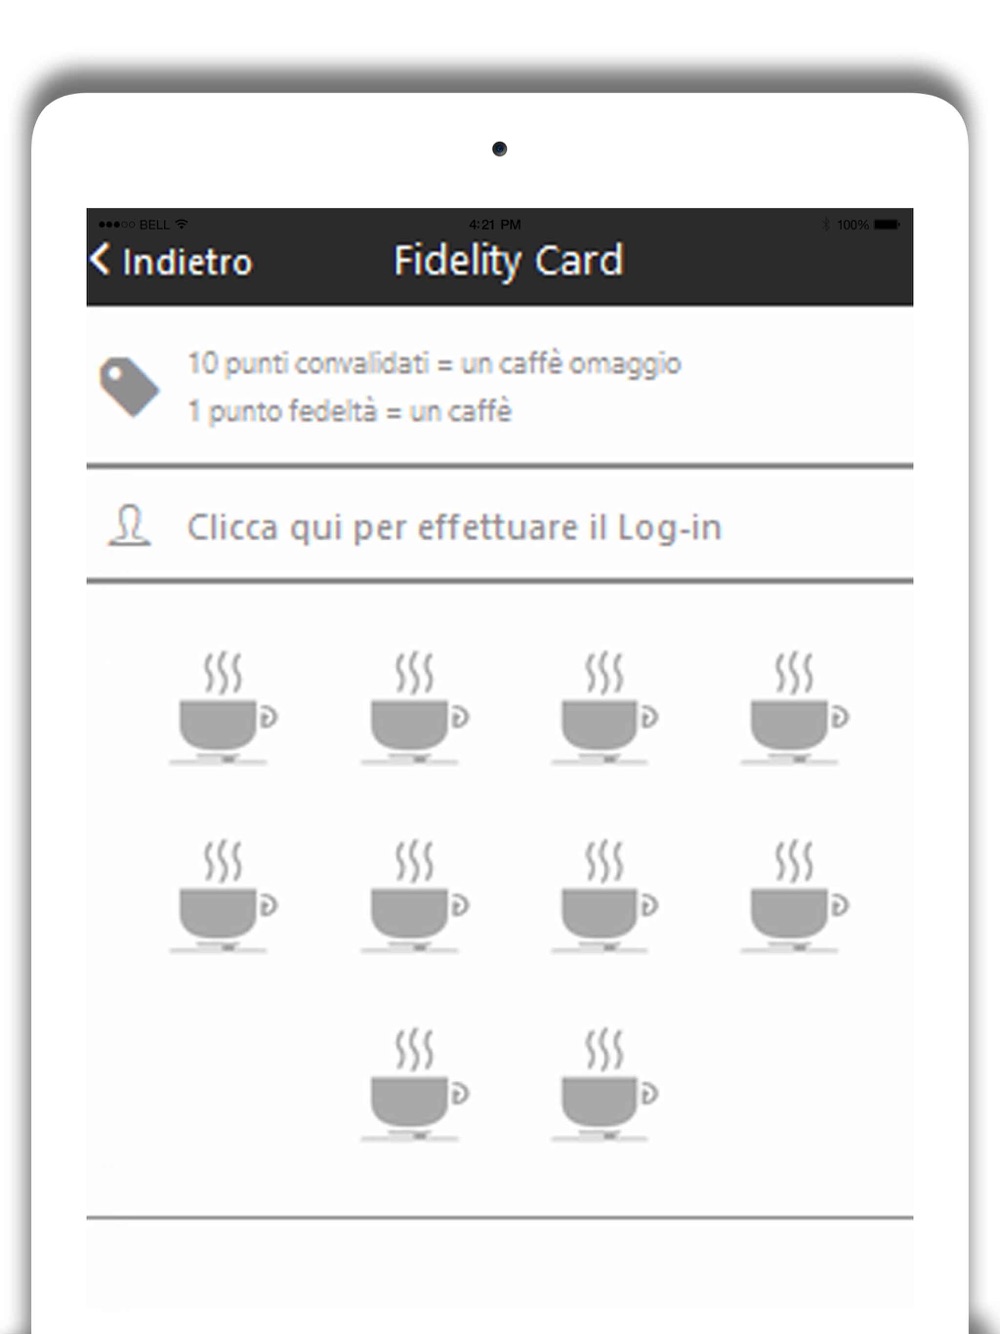Tap the back chevron arrow

[x=99, y=260]
